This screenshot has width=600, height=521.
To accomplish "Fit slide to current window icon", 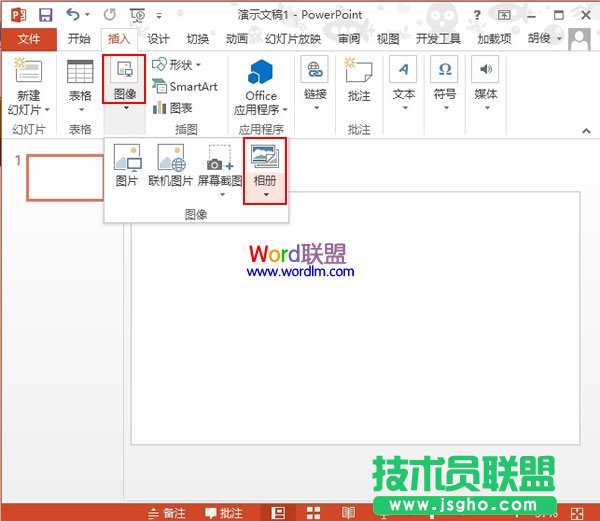I will [577, 513].
